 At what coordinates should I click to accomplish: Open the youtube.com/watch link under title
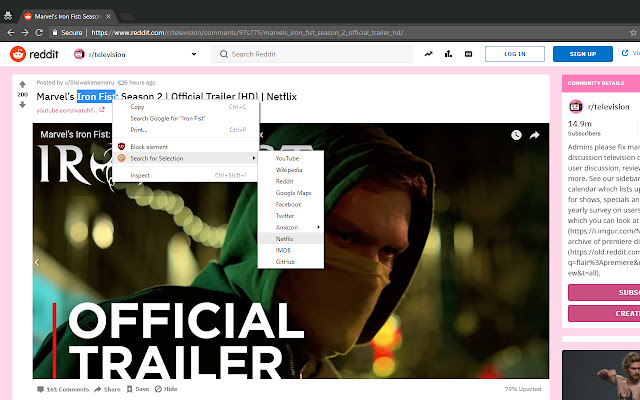(x=70, y=110)
